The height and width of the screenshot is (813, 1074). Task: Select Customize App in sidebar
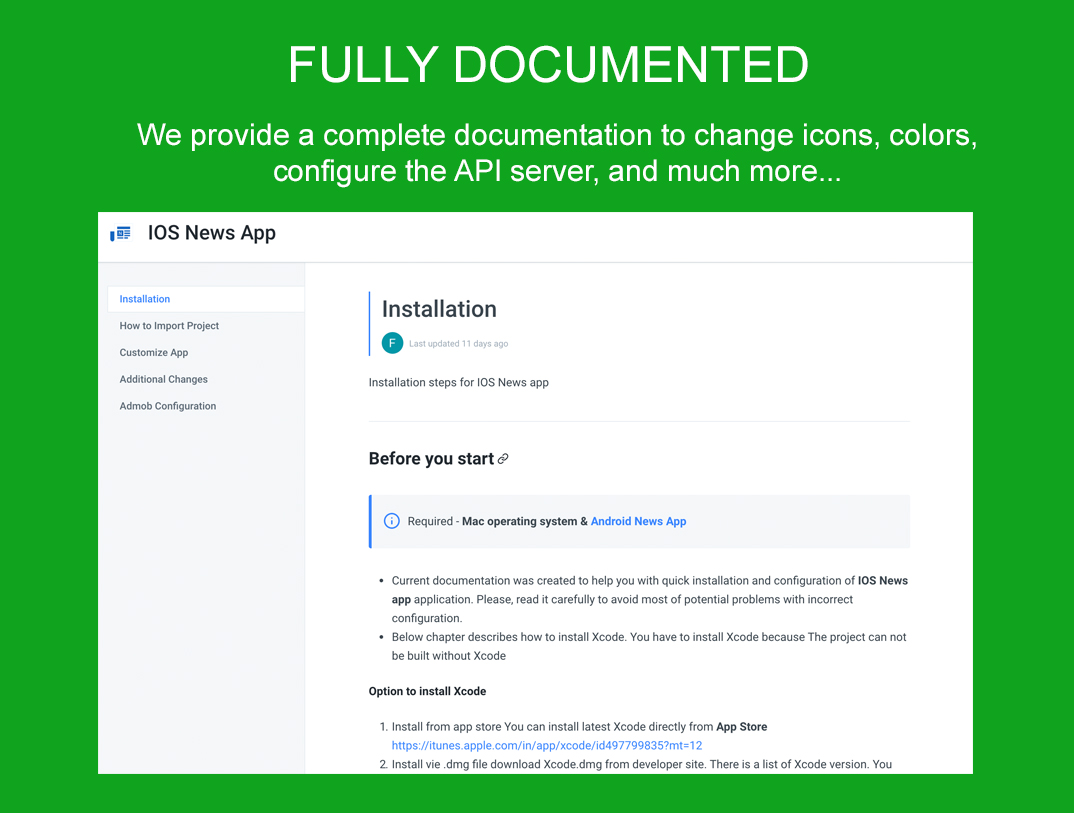point(153,353)
